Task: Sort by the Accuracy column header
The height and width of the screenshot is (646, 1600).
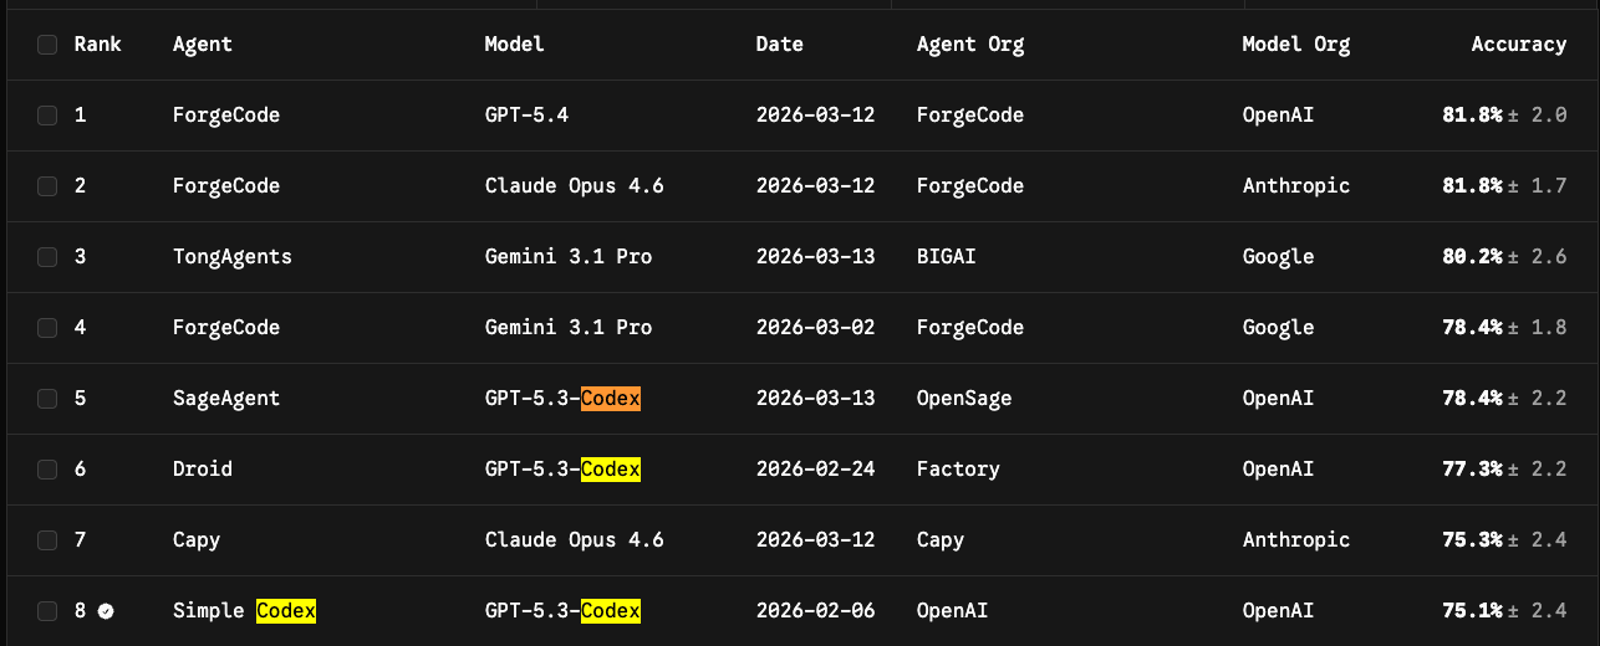Action: point(1518,45)
